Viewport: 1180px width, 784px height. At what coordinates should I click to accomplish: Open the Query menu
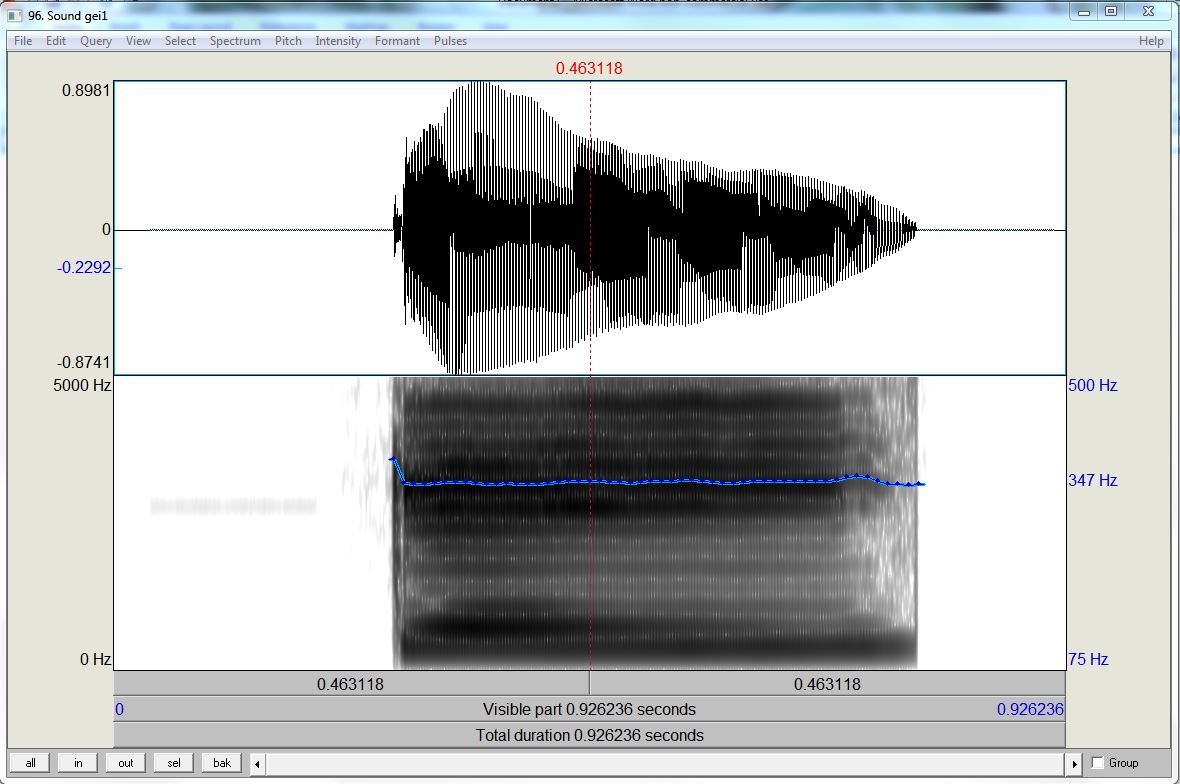[96, 41]
